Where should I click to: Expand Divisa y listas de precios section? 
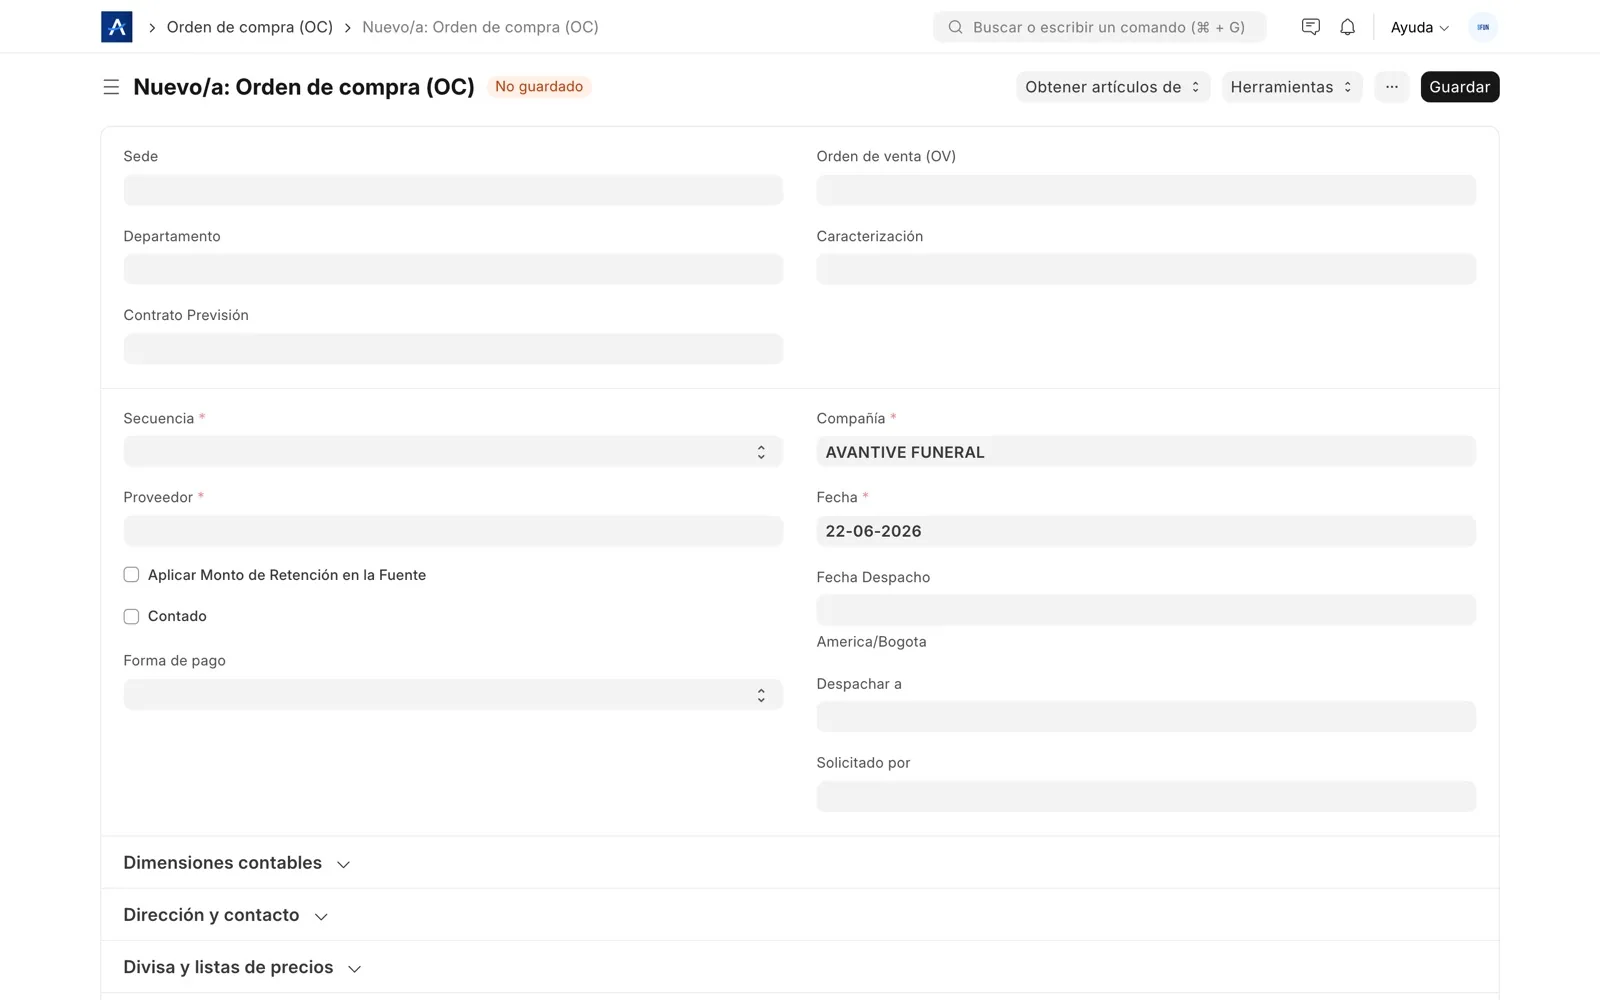243,967
